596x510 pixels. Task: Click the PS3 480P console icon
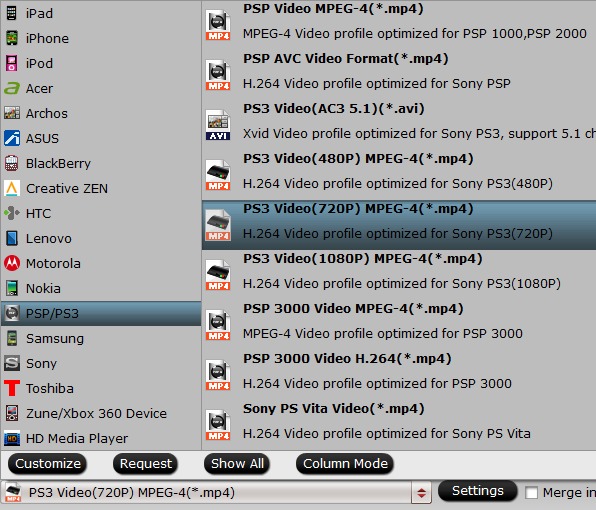(x=218, y=175)
